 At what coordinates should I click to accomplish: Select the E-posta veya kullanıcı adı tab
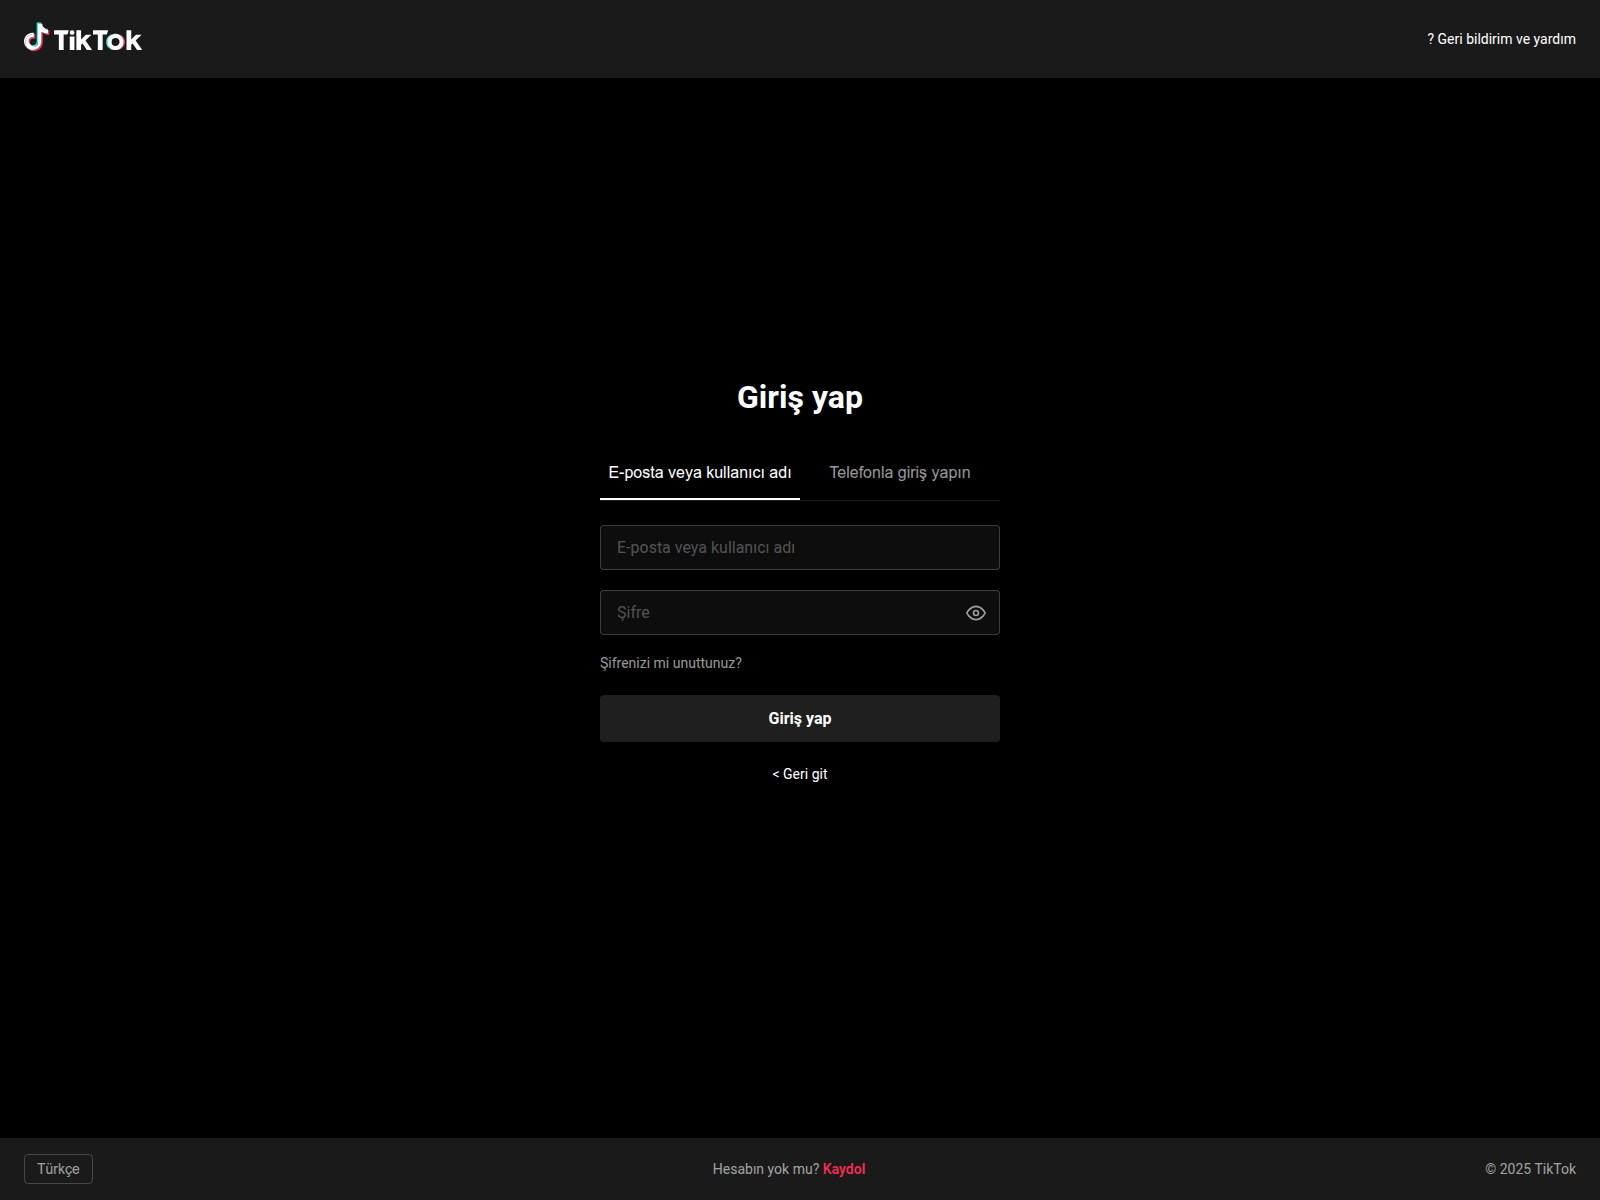700,473
